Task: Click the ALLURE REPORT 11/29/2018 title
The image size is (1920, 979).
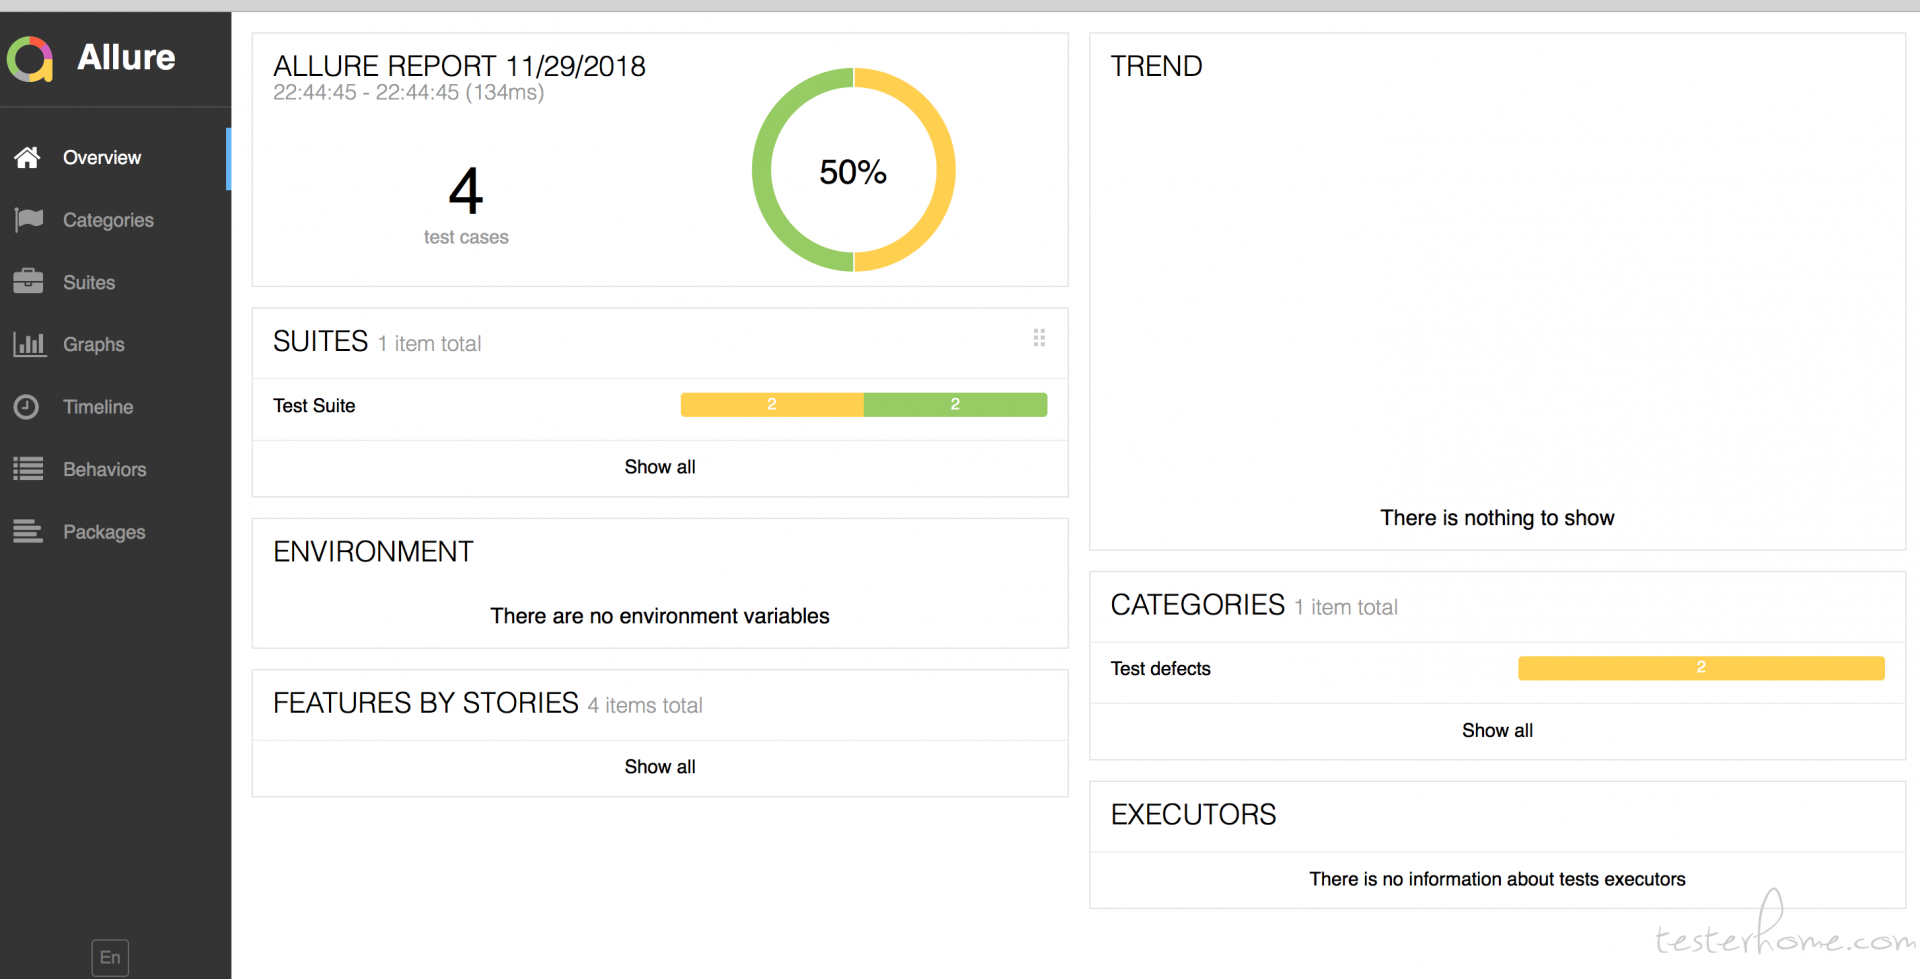Action: point(459,66)
